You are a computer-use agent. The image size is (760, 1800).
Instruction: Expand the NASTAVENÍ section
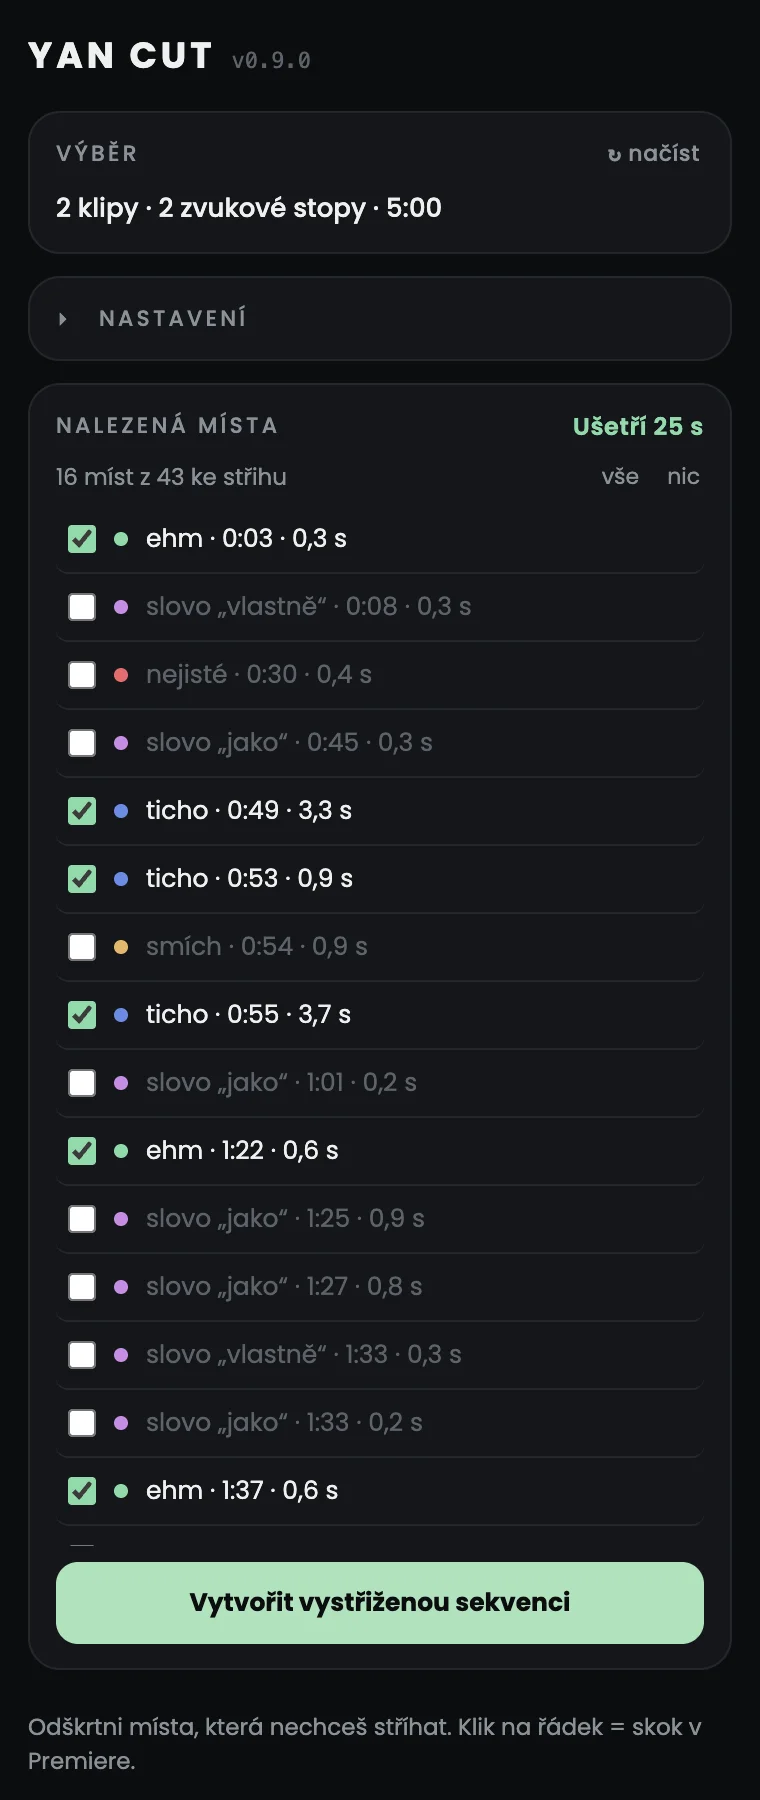(380, 318)
